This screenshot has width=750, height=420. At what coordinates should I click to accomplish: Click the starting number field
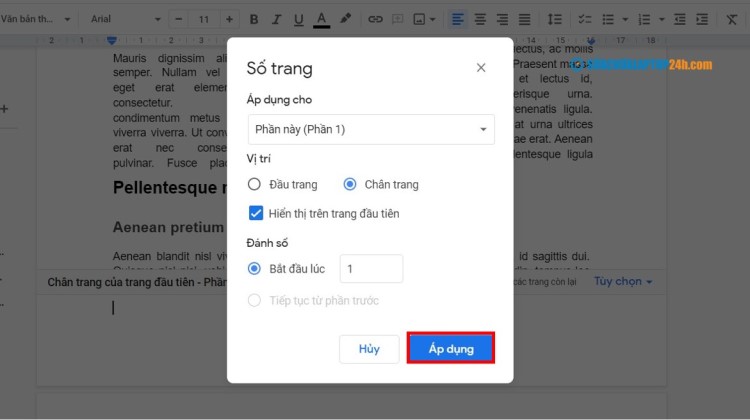[x=371, y=268]
